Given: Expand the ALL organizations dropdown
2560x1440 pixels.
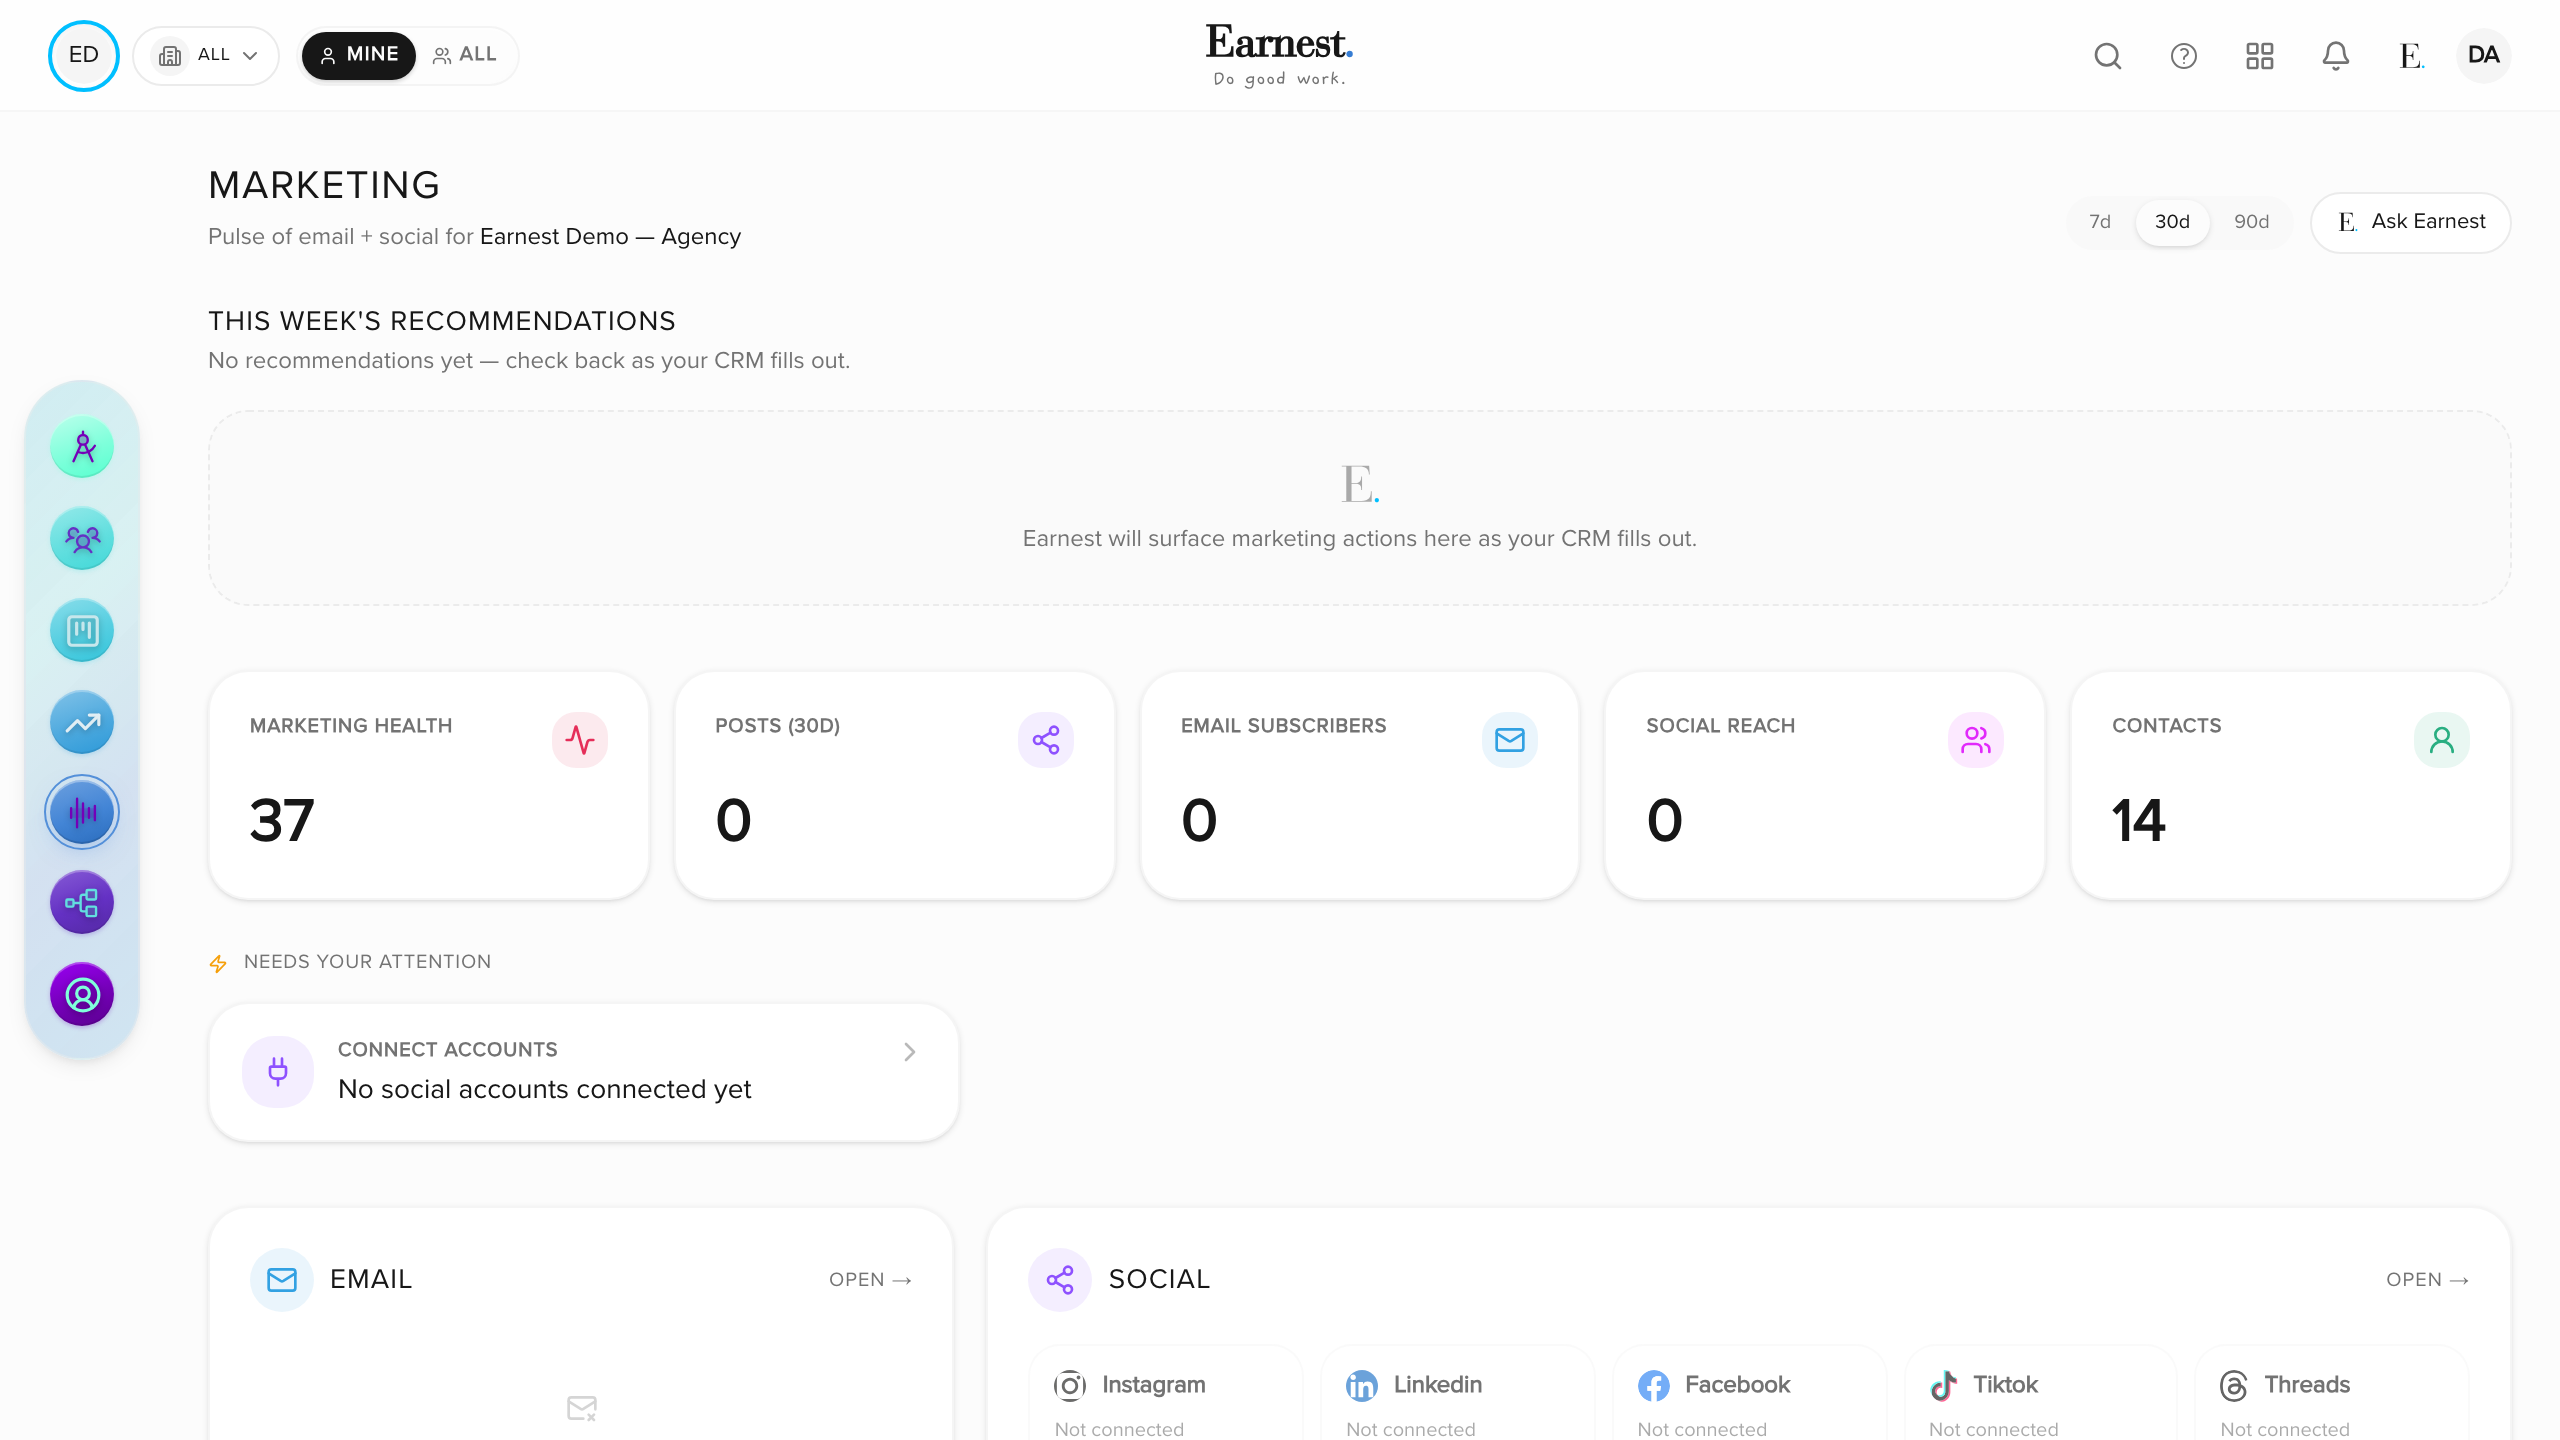Looking at the screenshot, I should pos(206,55).
